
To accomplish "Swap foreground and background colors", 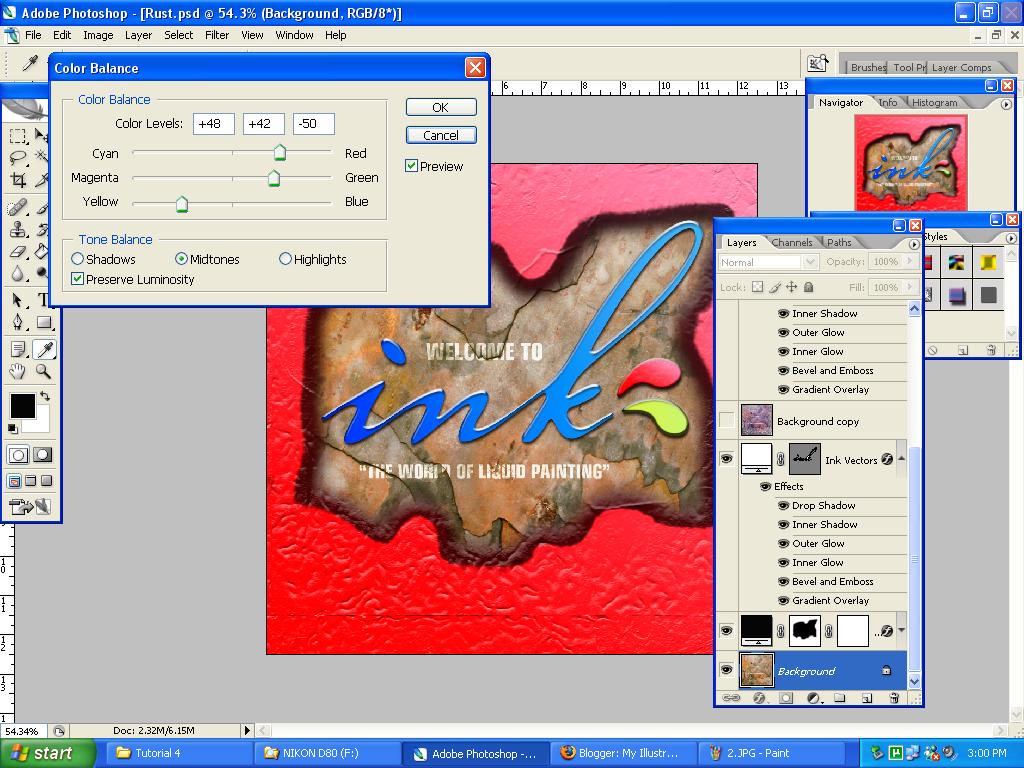I will (44, 396).
